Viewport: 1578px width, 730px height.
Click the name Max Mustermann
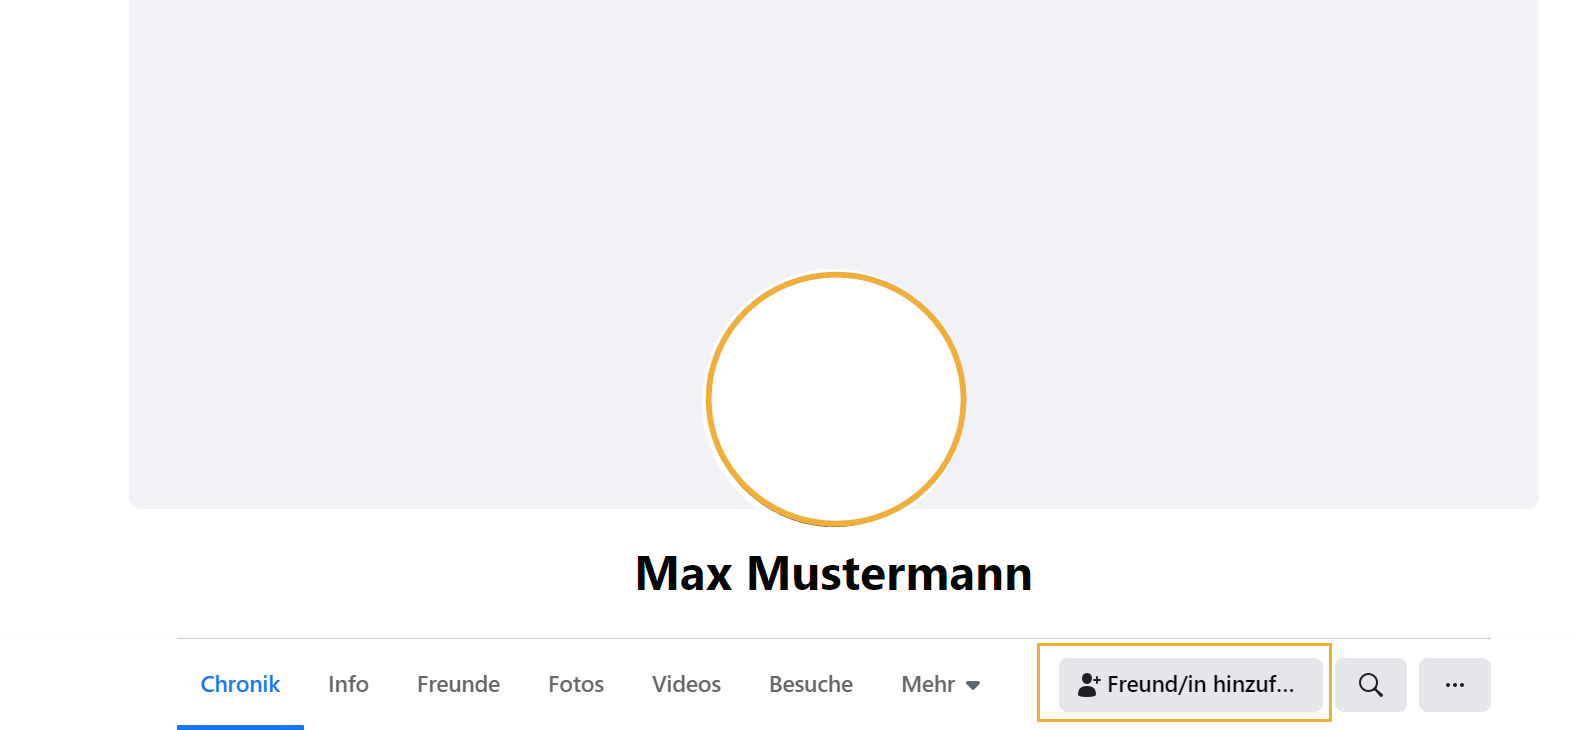point(834,574)
